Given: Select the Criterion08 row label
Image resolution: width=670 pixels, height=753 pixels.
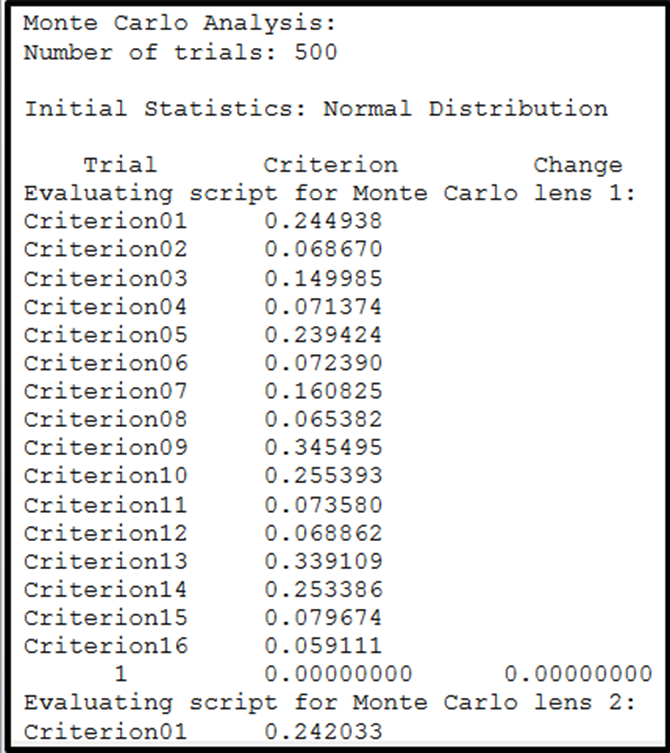Looking at the screenshot, I should [x=105, y=419].
